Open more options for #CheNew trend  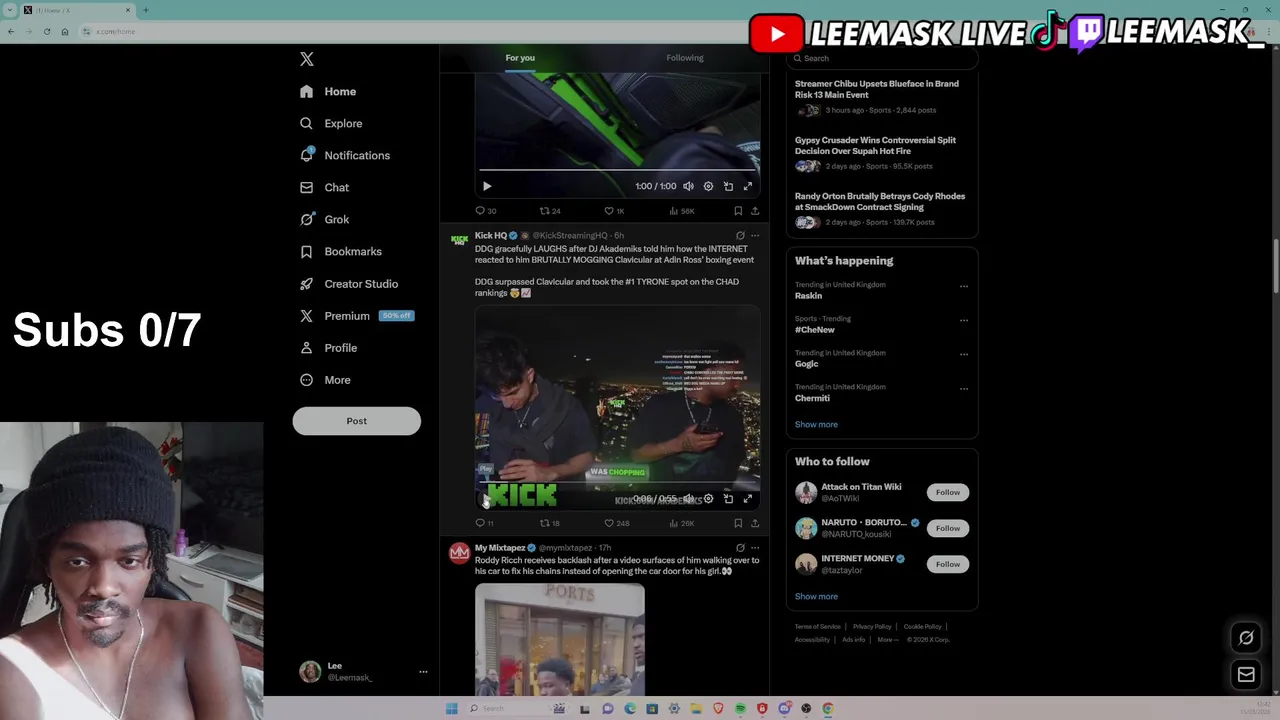click(x=964, y=320)
